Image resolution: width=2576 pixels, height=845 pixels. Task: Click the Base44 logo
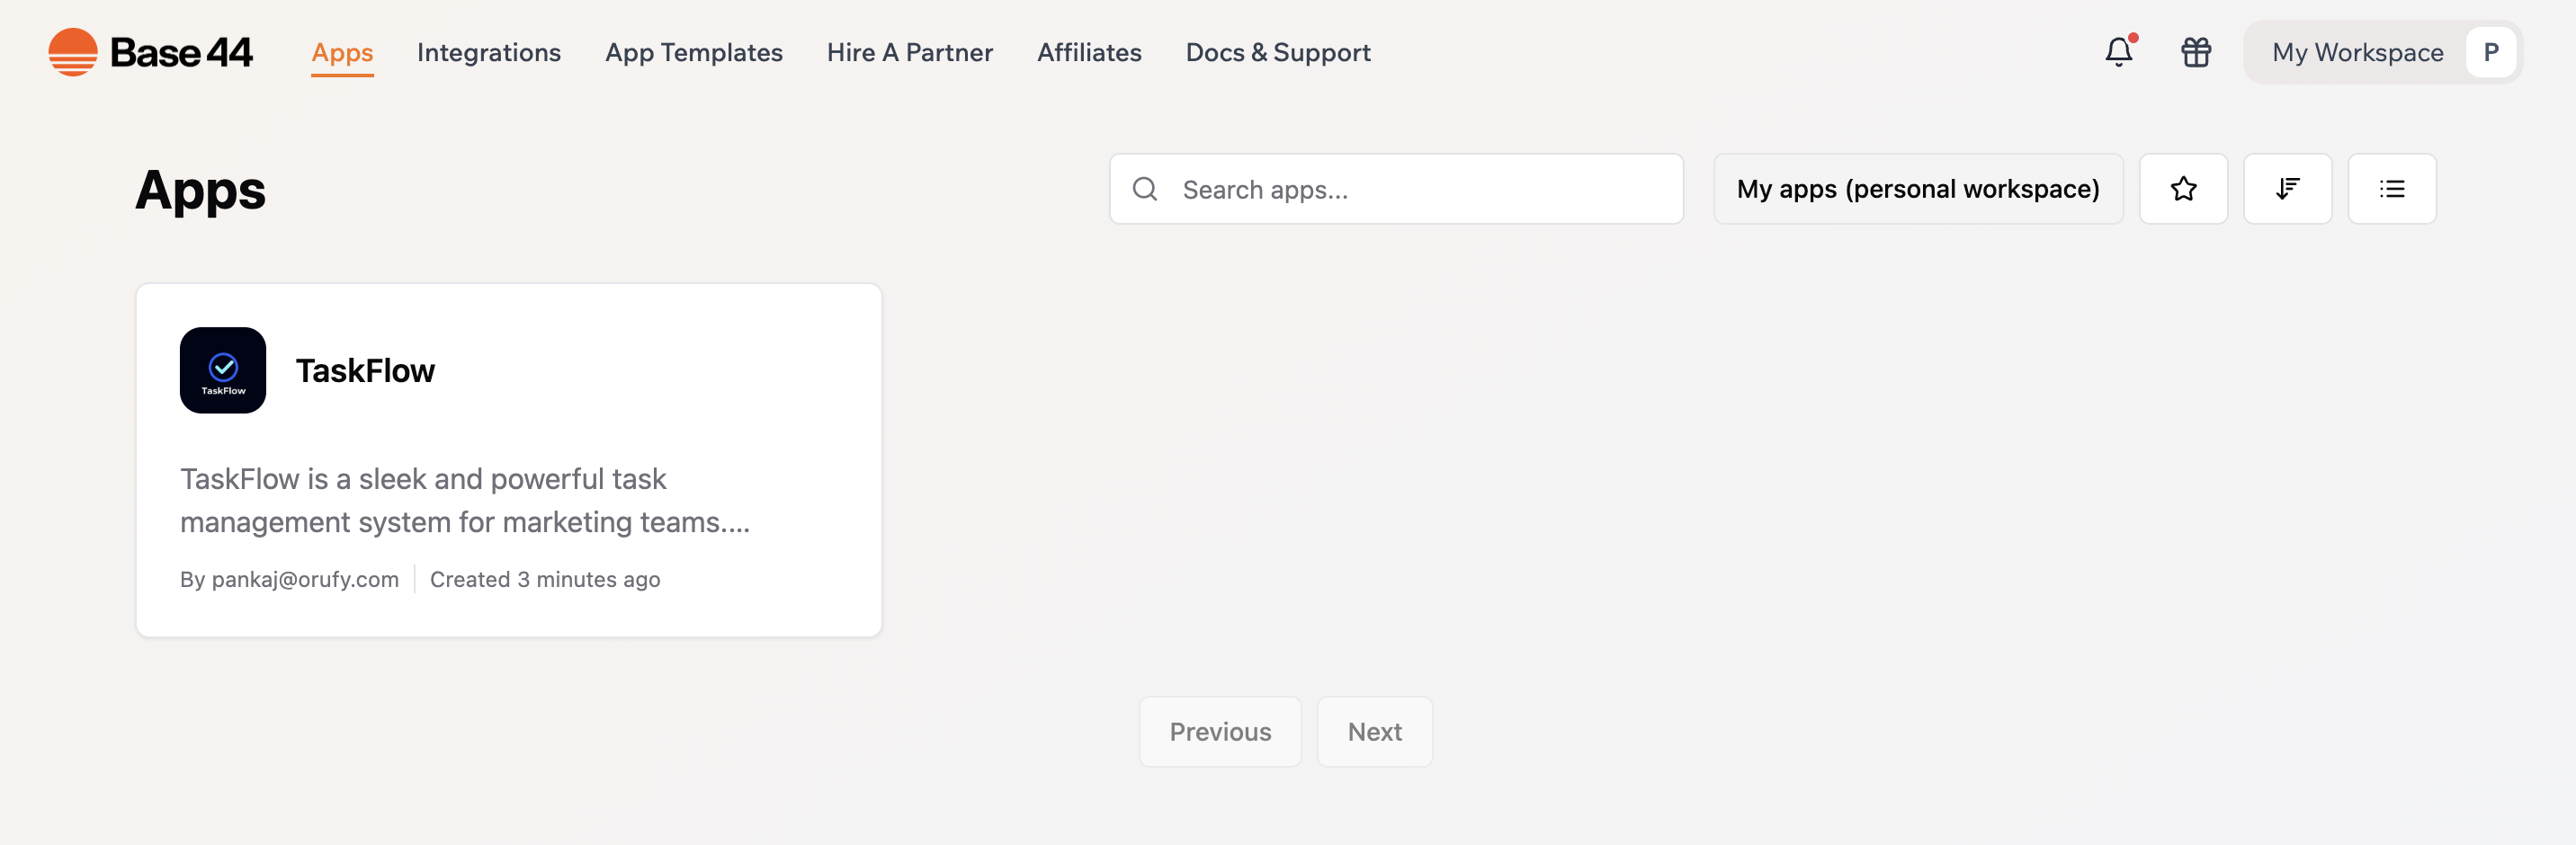pyautogui.click(x=150, y=51)
